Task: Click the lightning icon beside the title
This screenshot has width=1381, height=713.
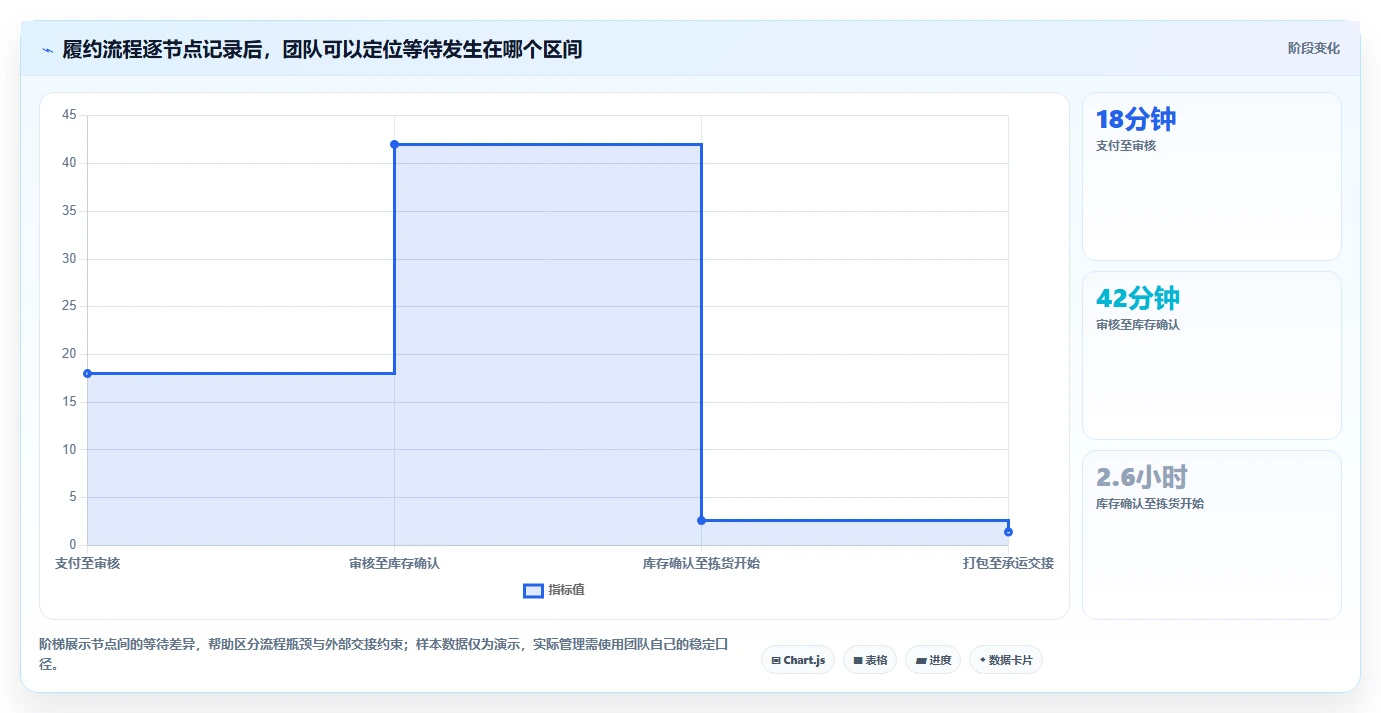Action: 47,50
